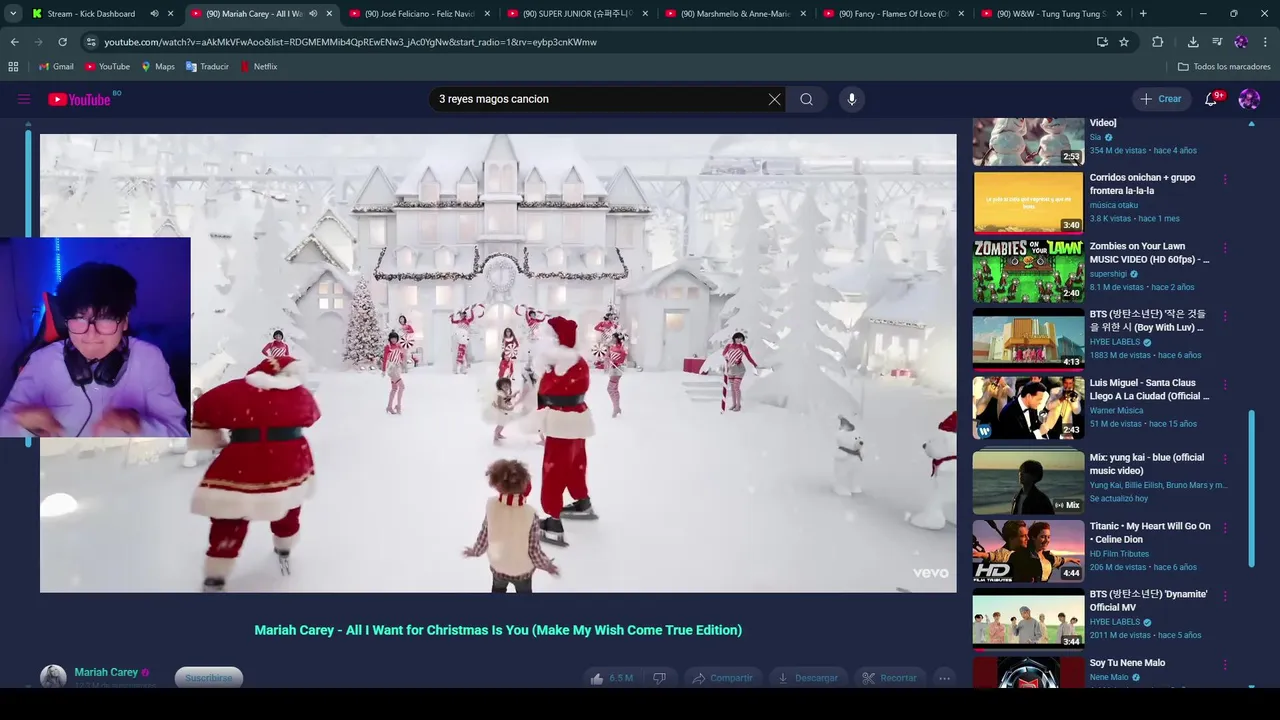Open options menu for Zombies on Your Lawn
The height and width of the screenshot is (720, 1280).
(x=1225, y=248)
